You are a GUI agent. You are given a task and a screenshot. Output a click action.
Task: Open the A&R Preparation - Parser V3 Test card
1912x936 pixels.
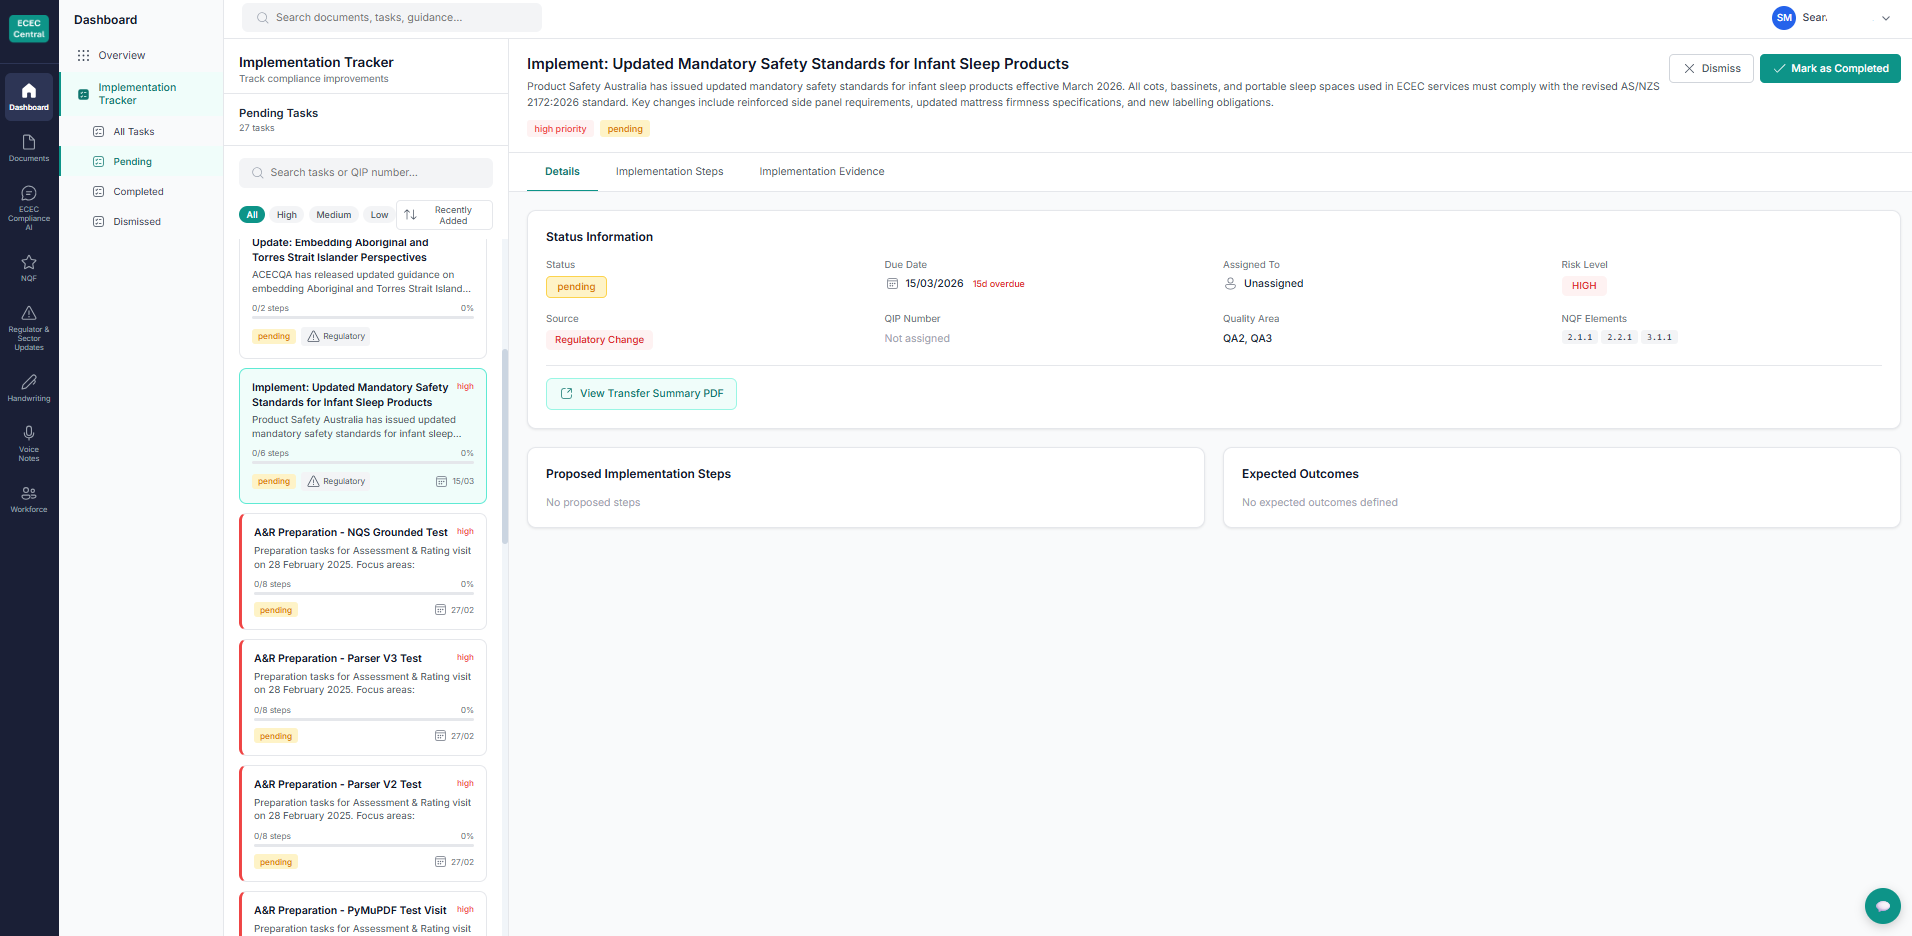[x=363, y=697]
